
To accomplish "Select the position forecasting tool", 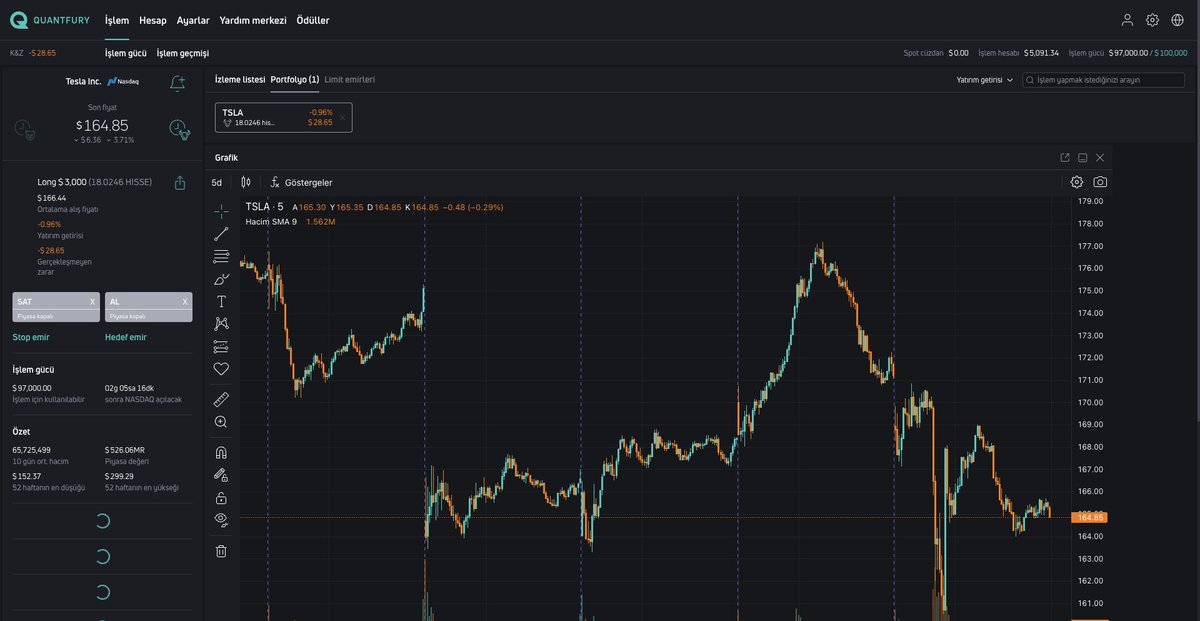I will pyautogui.click(x=221, y=347).
